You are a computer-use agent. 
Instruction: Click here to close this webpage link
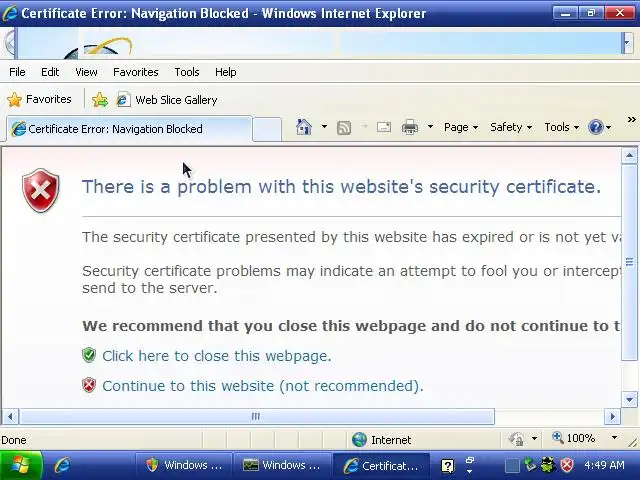(x=216, y=356)
